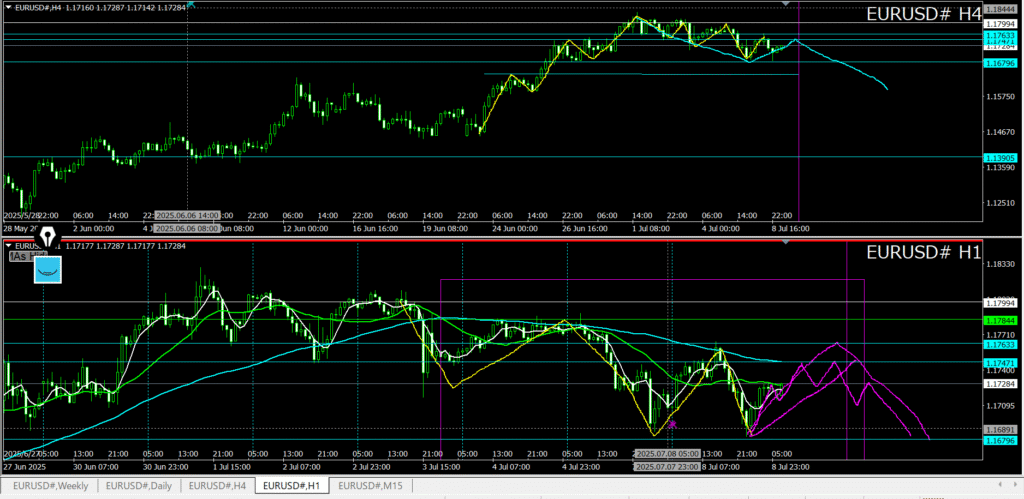Click the large 'EURUSD# H4' chart label
Viewport: 1024px width, 499px height.
[923, 14]
